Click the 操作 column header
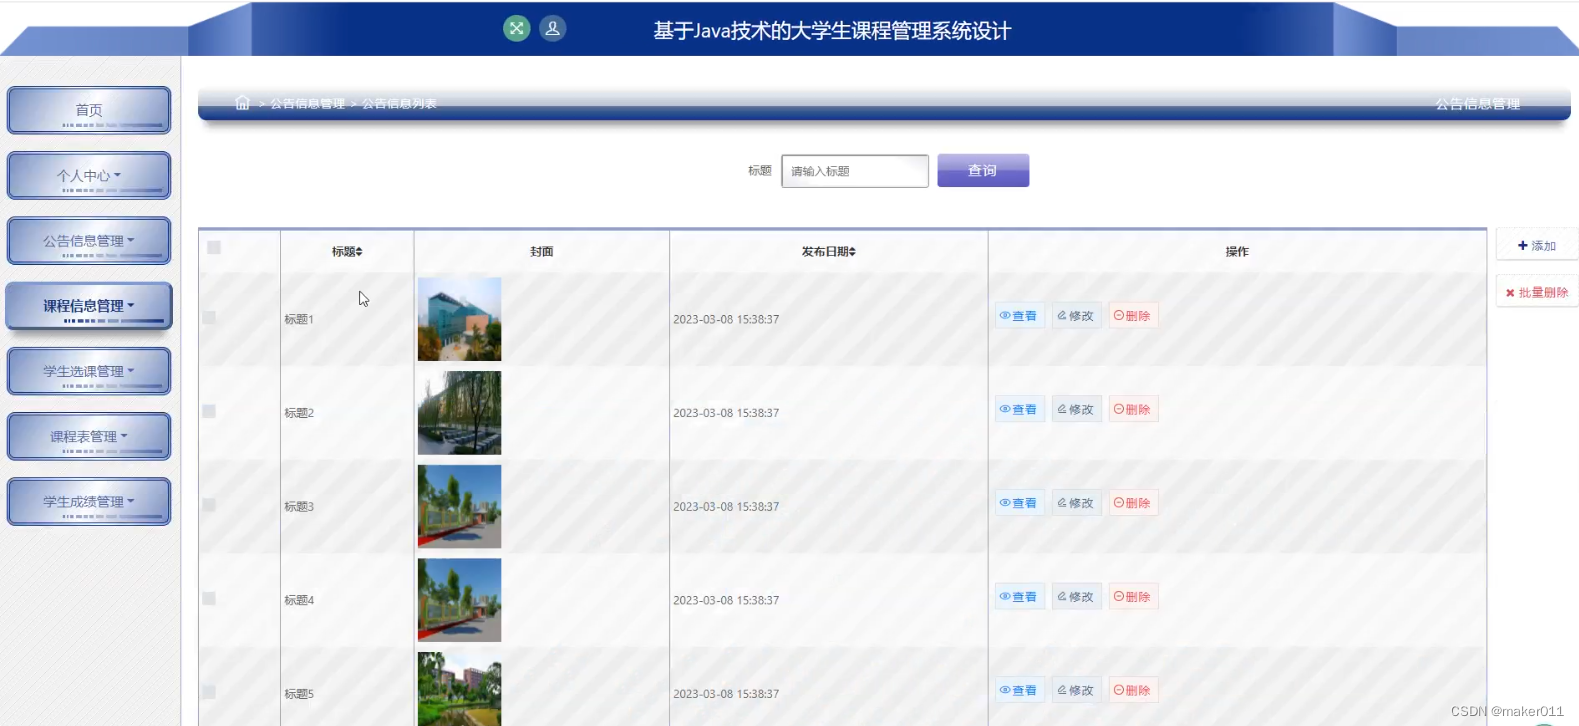The width and height of the screenshot is (1579, 726). coord(1237,252)
